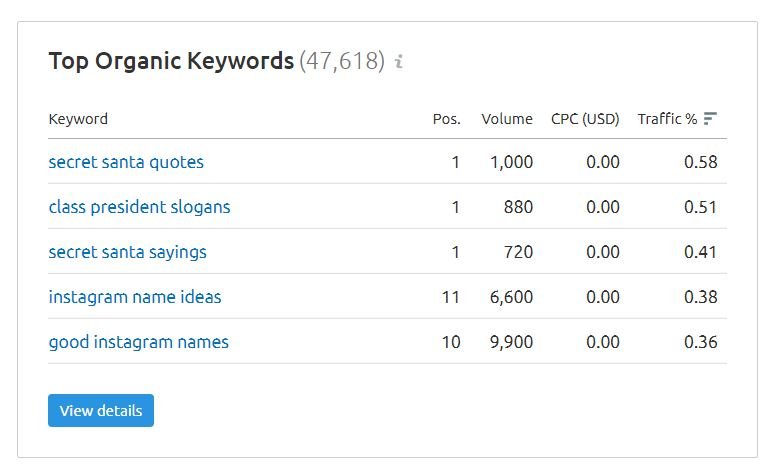The image size is (770, 473).
Task: Click position 11 for instagram name ideas
Action: pos(451,297)
